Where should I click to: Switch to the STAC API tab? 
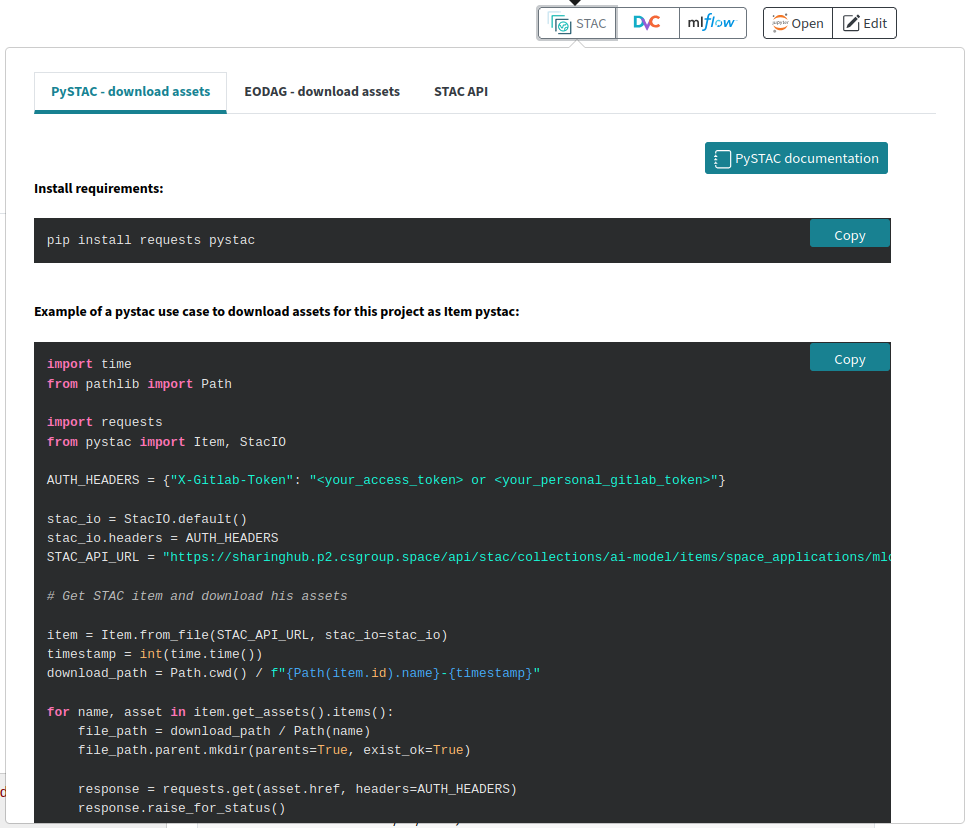[x=461, y=91]
